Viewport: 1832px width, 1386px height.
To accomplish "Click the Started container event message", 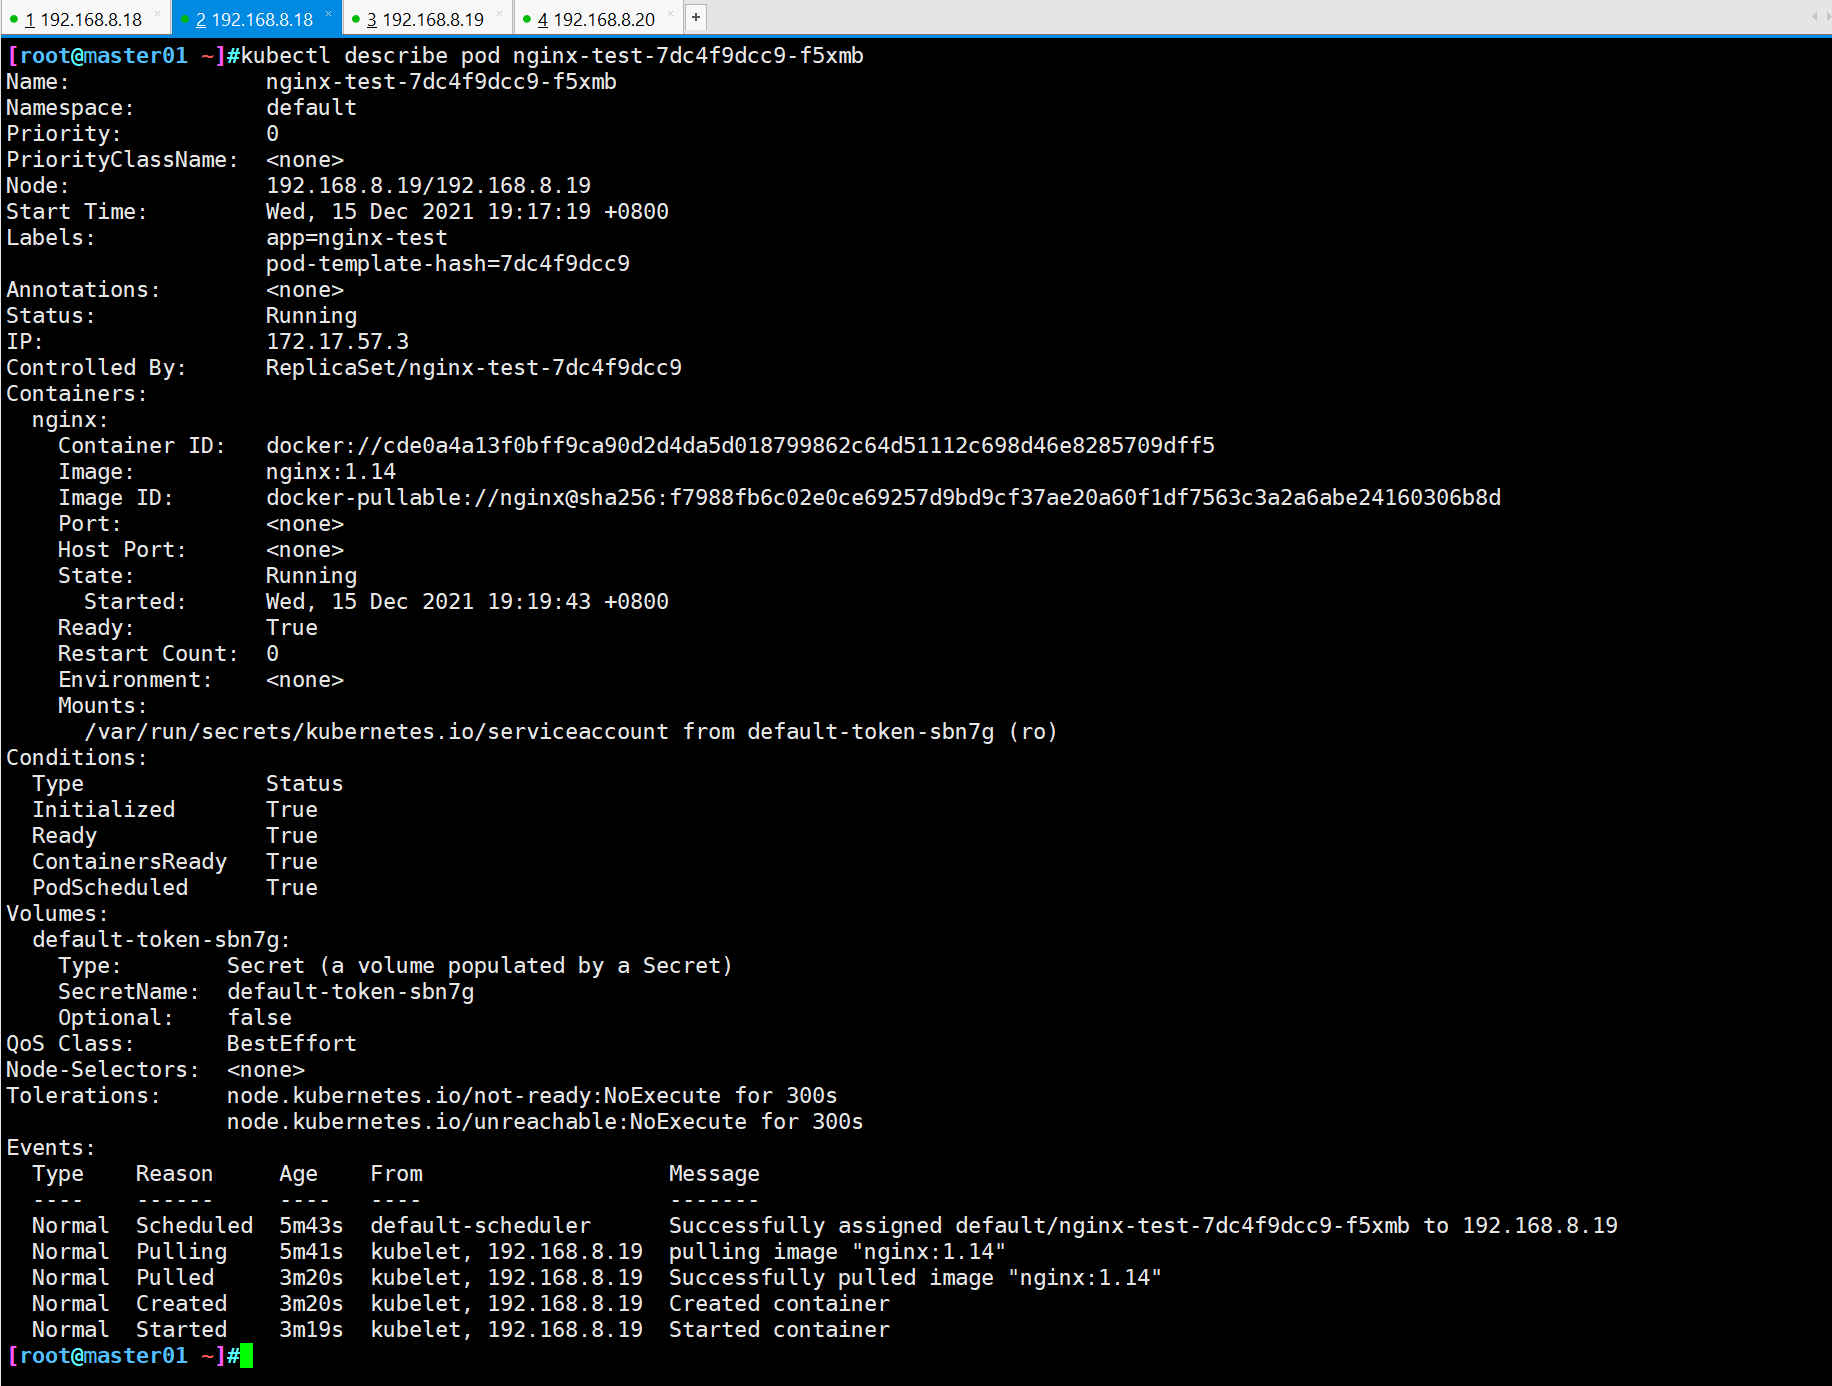I will [779, 1330].
